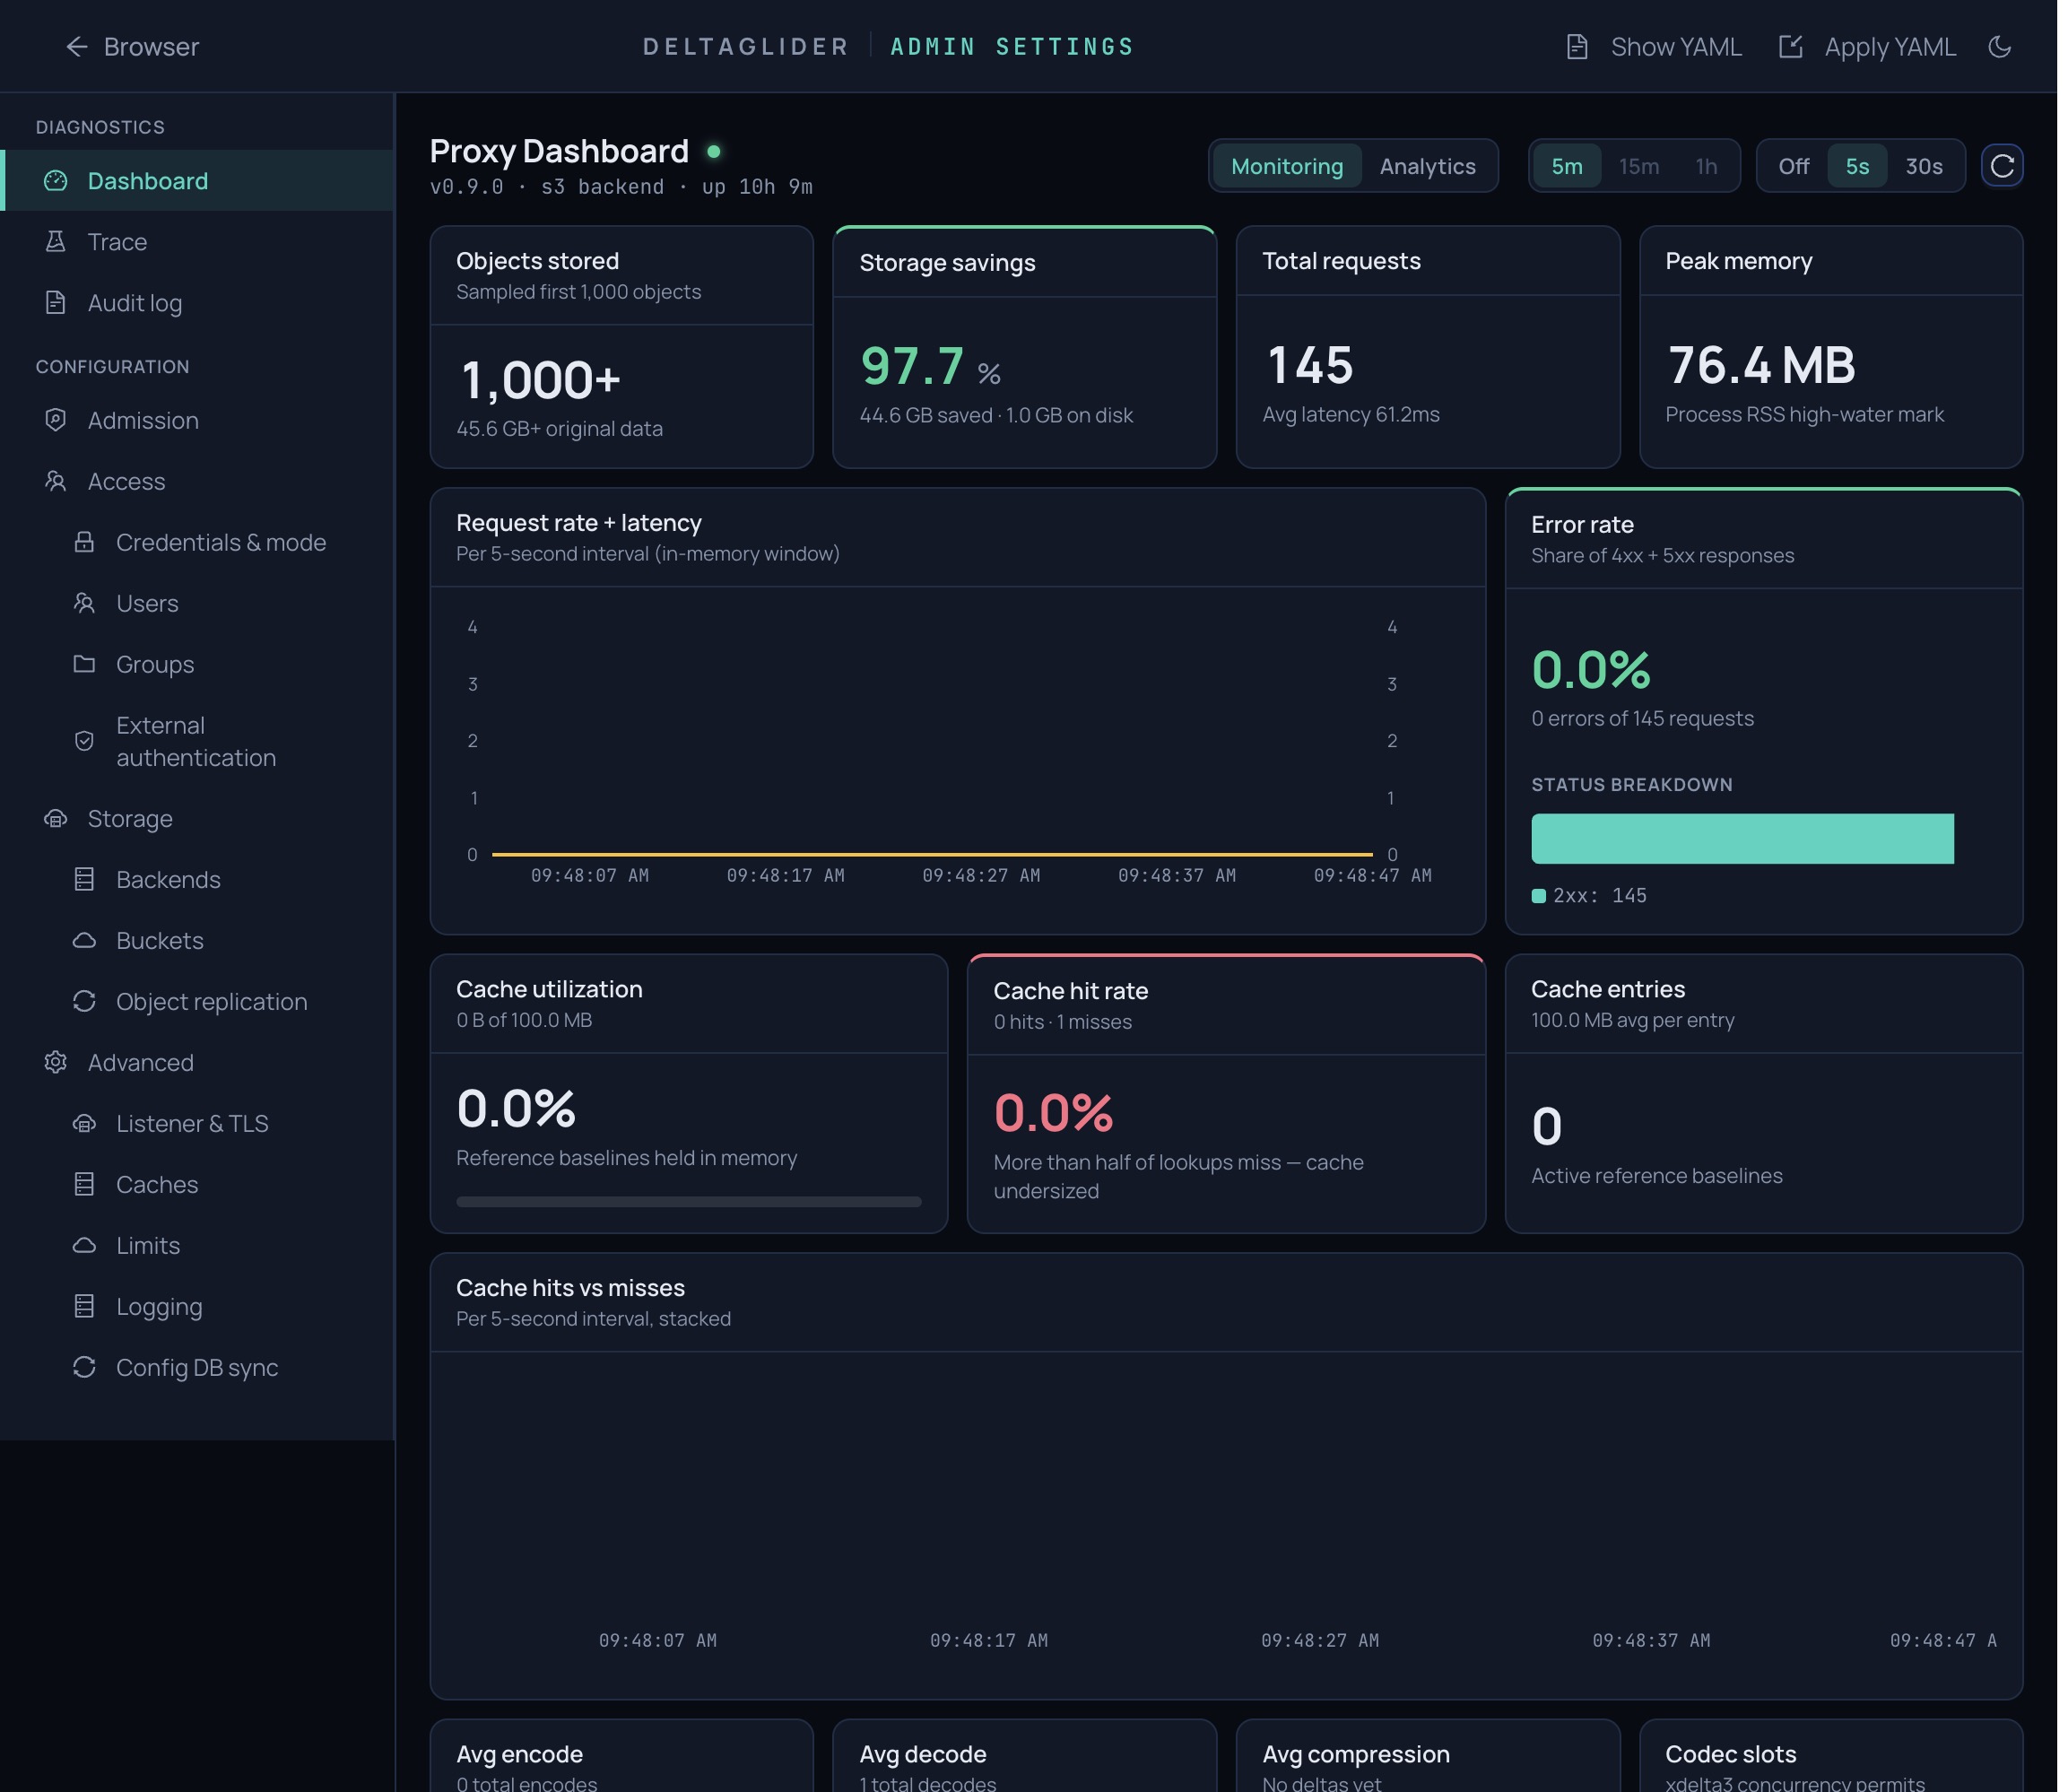The width and height of the screenshot is (2068, 1792).
Task: Select the Monitoring tab
Action: tap(1287, 166)
